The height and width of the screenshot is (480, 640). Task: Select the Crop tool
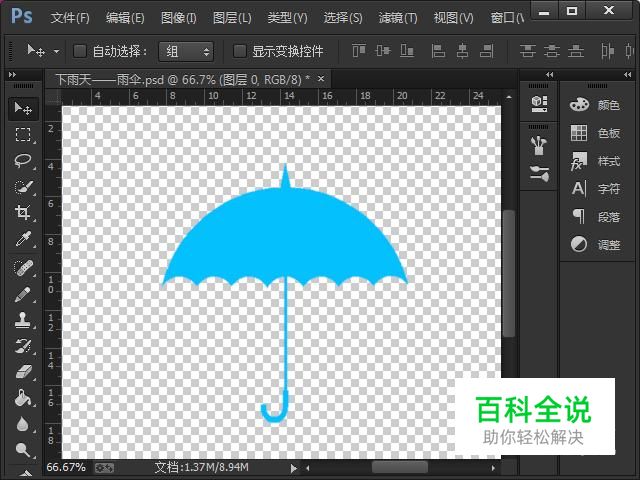click(x=23, y=213)
